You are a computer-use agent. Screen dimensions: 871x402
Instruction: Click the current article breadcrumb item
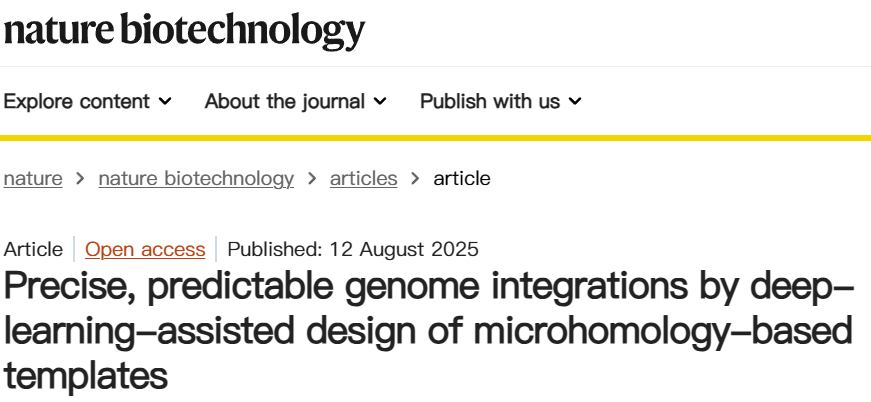461,179
